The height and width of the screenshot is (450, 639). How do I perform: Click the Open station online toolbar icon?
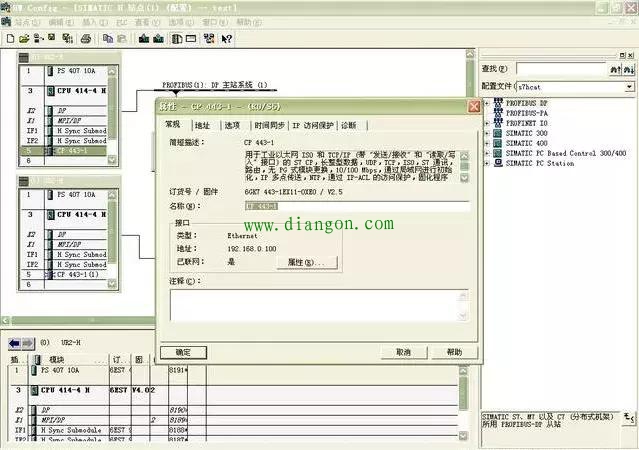(38, 39)
